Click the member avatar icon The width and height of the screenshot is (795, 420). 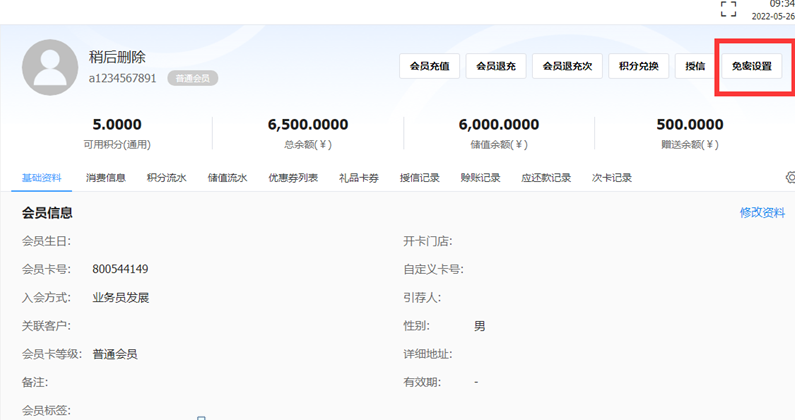(x=50, y=67)
